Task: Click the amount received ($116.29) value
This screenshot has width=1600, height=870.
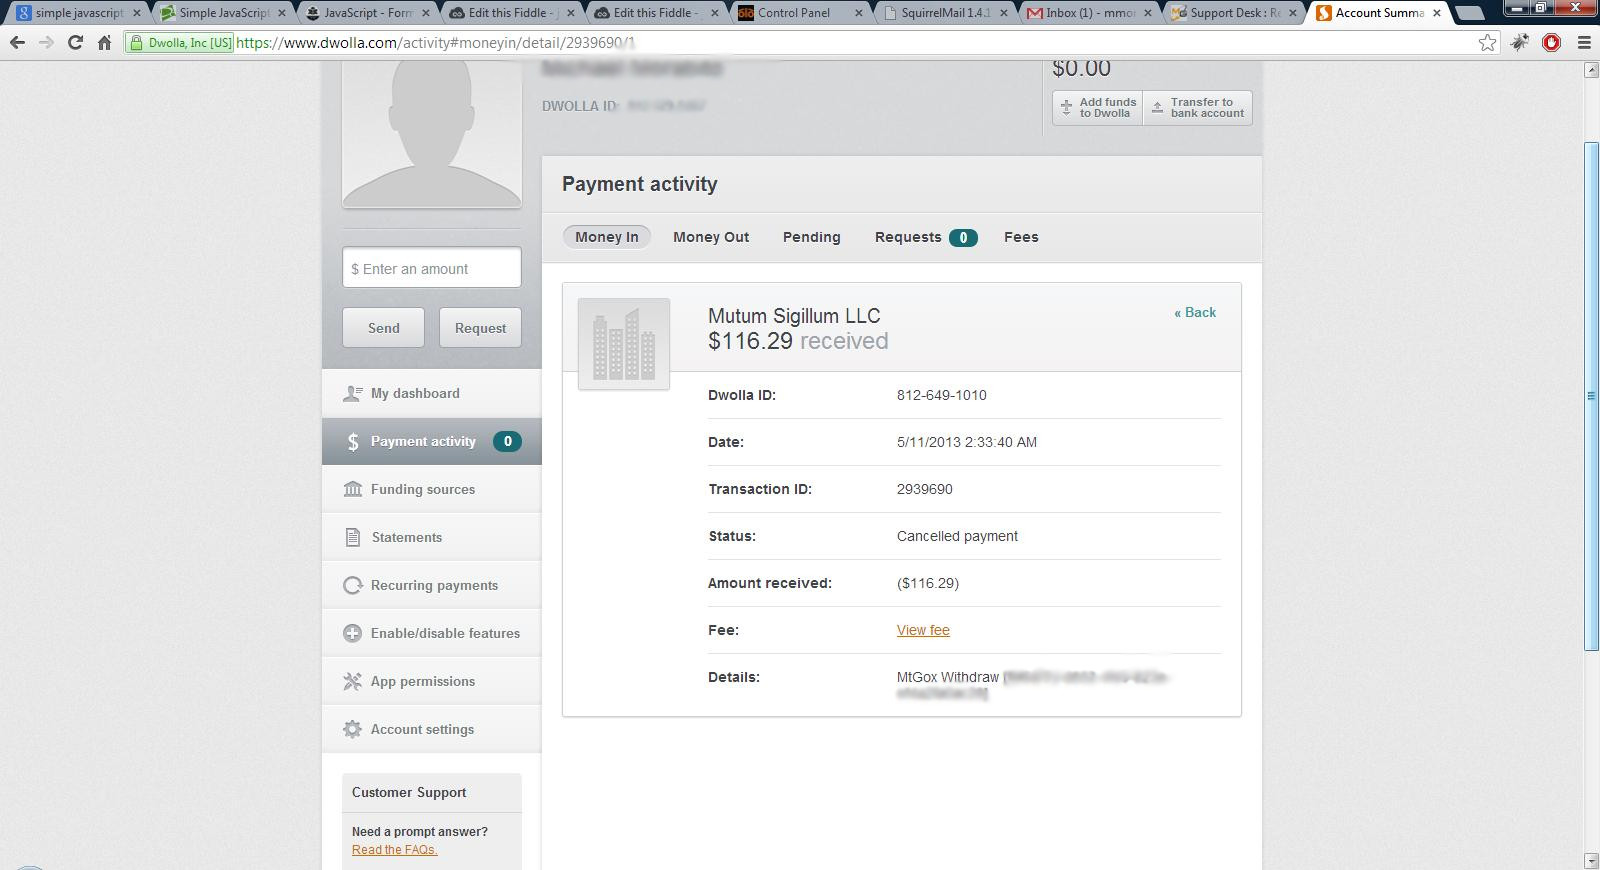Action: tap(928, 583)
